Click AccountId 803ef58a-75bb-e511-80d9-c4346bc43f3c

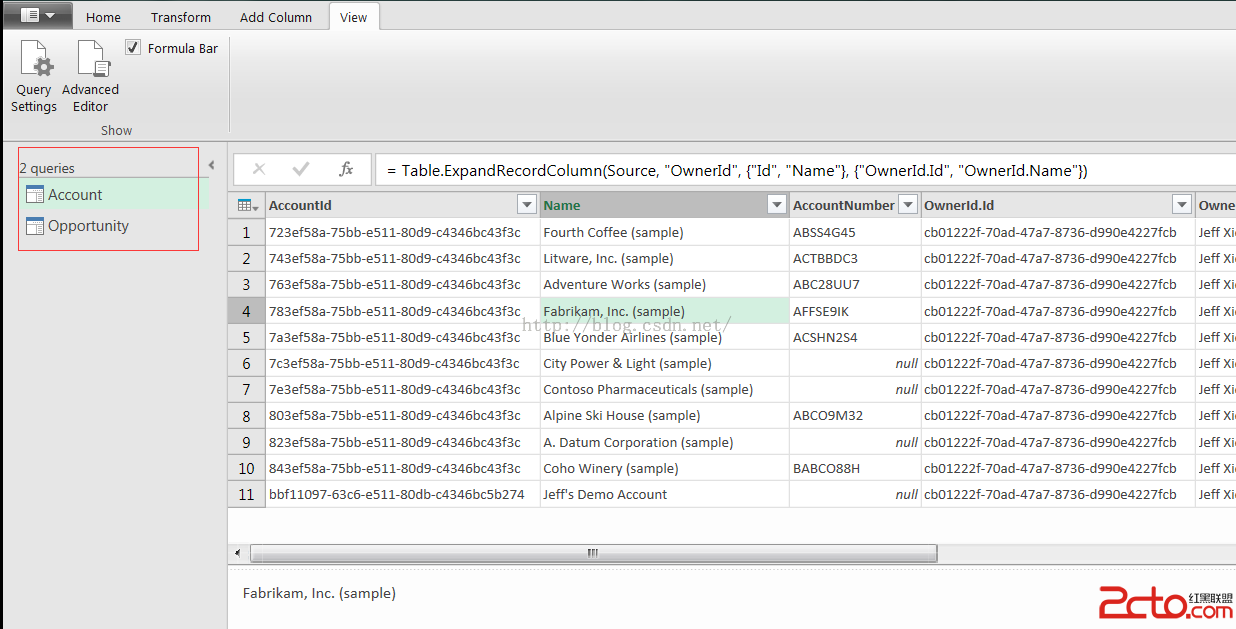[x=403, y=415]
